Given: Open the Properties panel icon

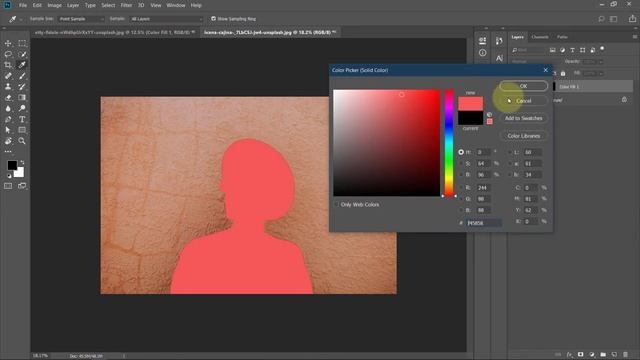Looking at the screenshot, I should [x=482, y=40].
